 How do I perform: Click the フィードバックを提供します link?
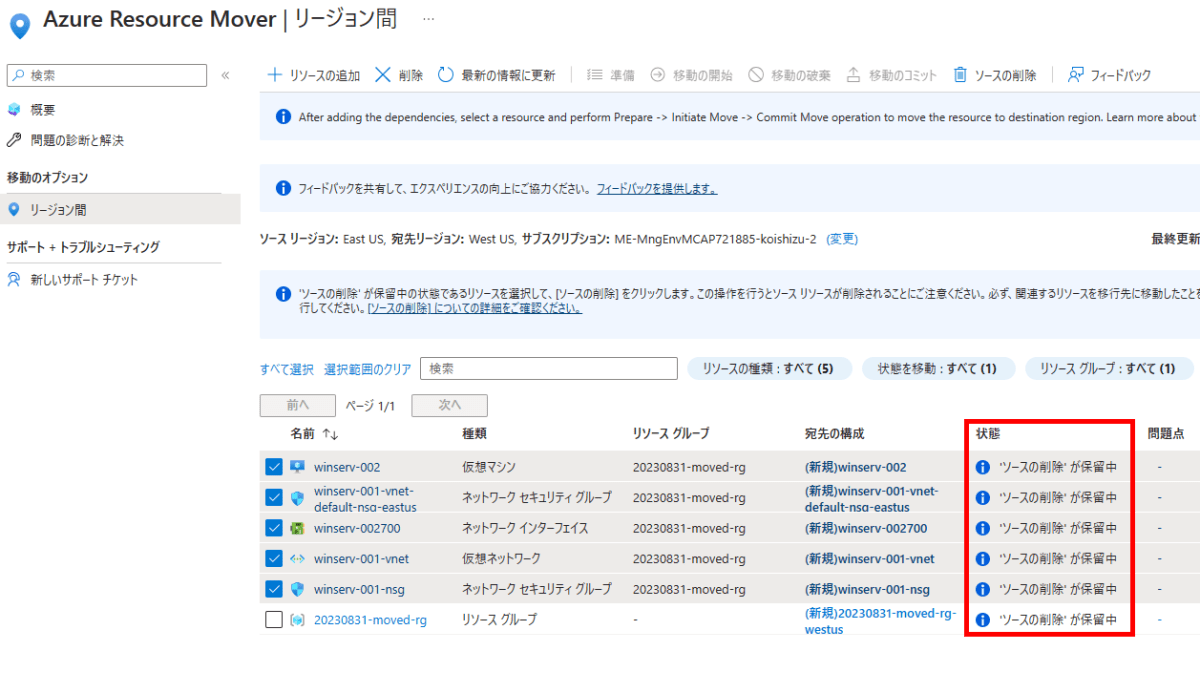(657, 188)
